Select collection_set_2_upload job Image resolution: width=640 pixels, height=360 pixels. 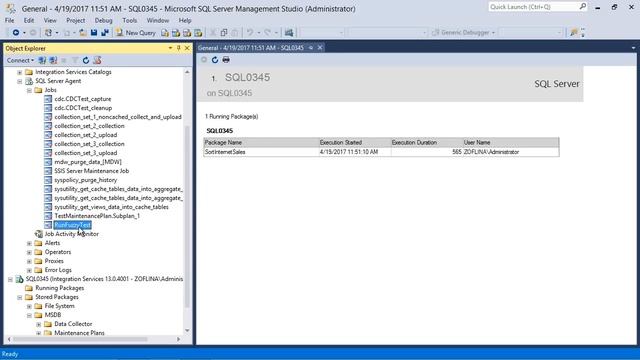[x=86, y=135]
